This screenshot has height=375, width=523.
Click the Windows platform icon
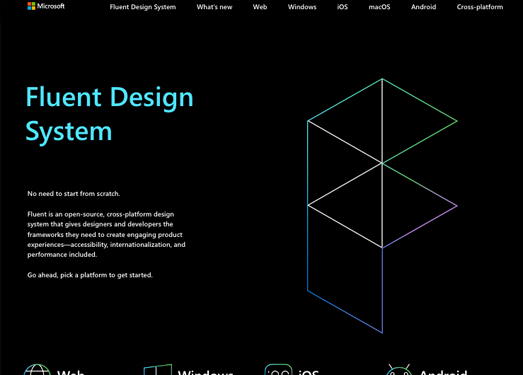158,370
